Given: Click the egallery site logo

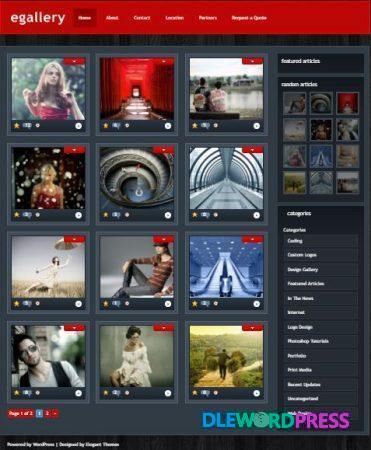Looking at the screenshot, I should [x=38, y=18].
